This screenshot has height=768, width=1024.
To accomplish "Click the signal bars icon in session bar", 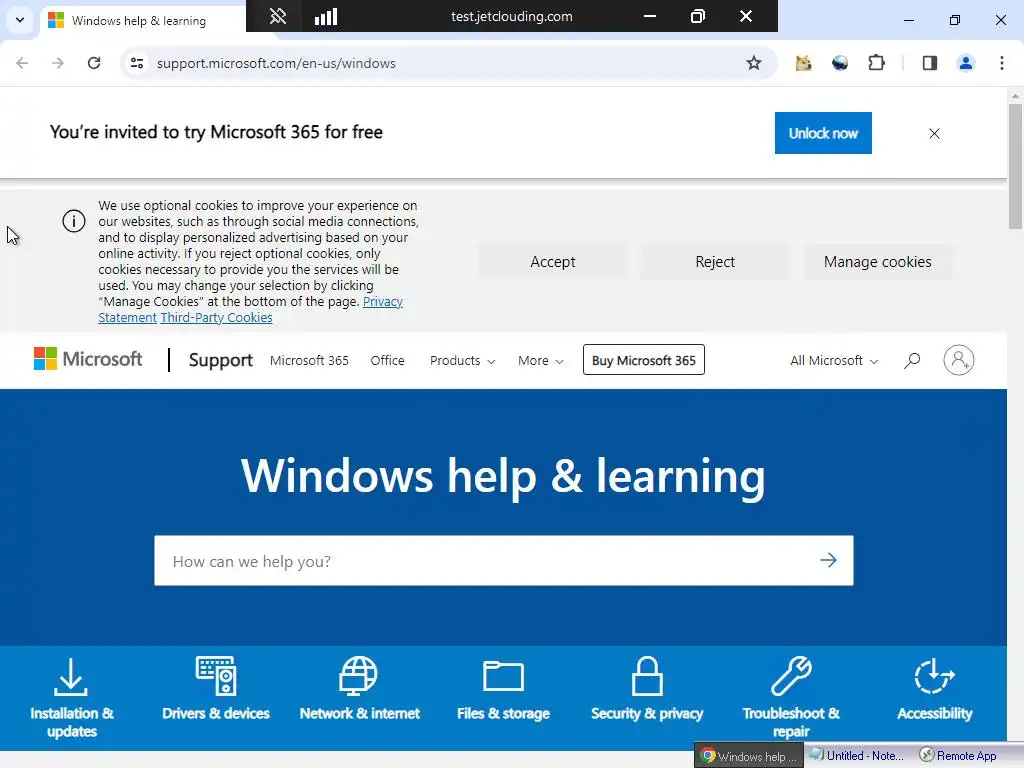I will tap(326, 16).
